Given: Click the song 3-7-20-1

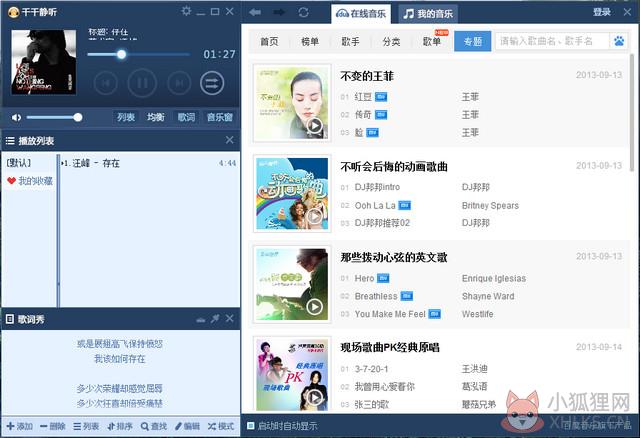Looking at the screenshot, I should coord(371,369).
